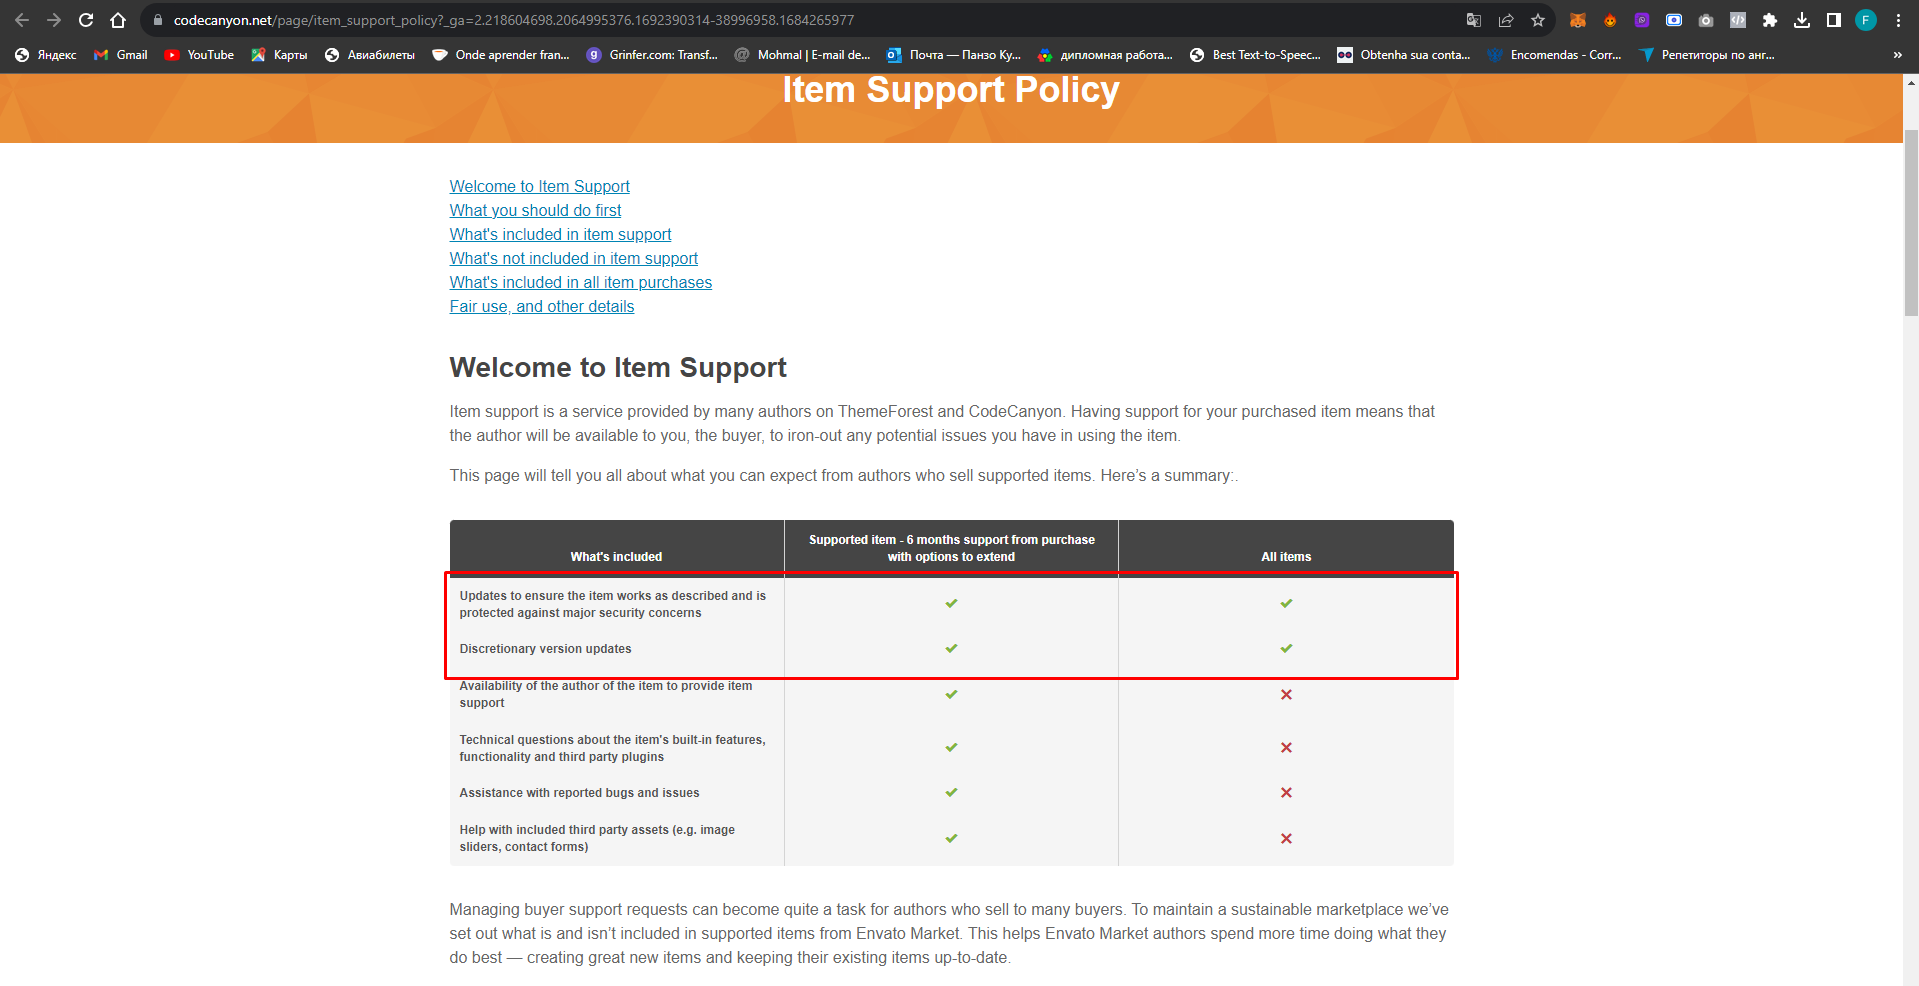Click the Welcome to Item Support heading
Image resolution: width=1919 pixels, height=986 pixels.
point(618,367)
